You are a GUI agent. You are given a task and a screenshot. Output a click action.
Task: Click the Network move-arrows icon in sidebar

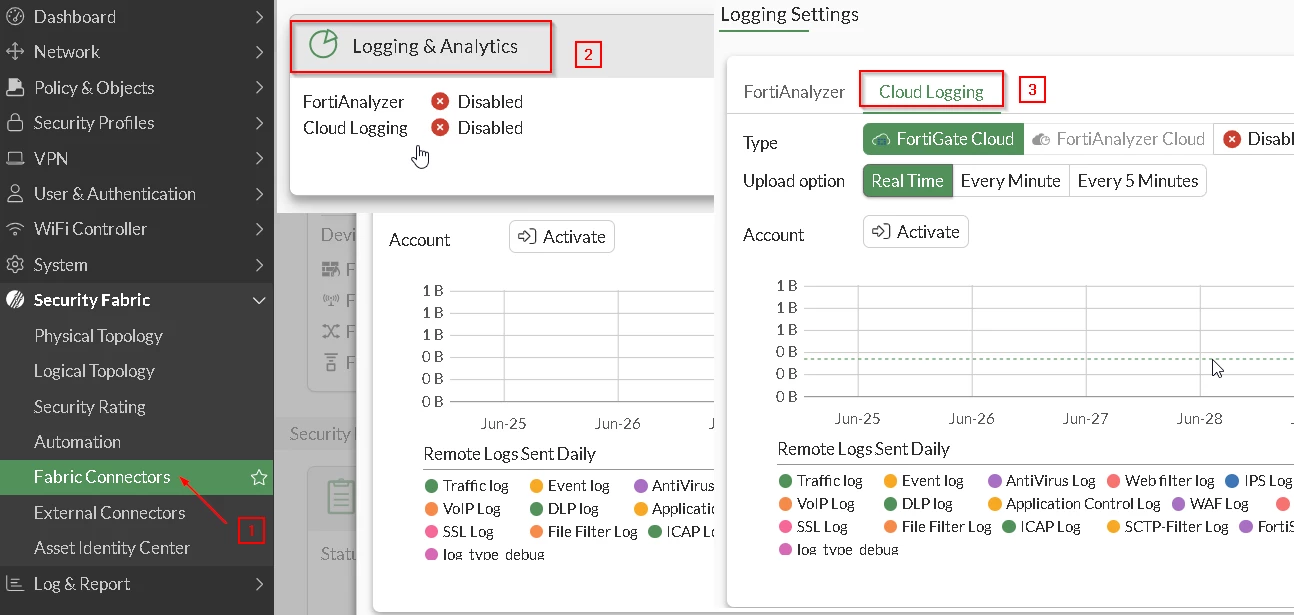pyautogui.click(x=15, y=52)
